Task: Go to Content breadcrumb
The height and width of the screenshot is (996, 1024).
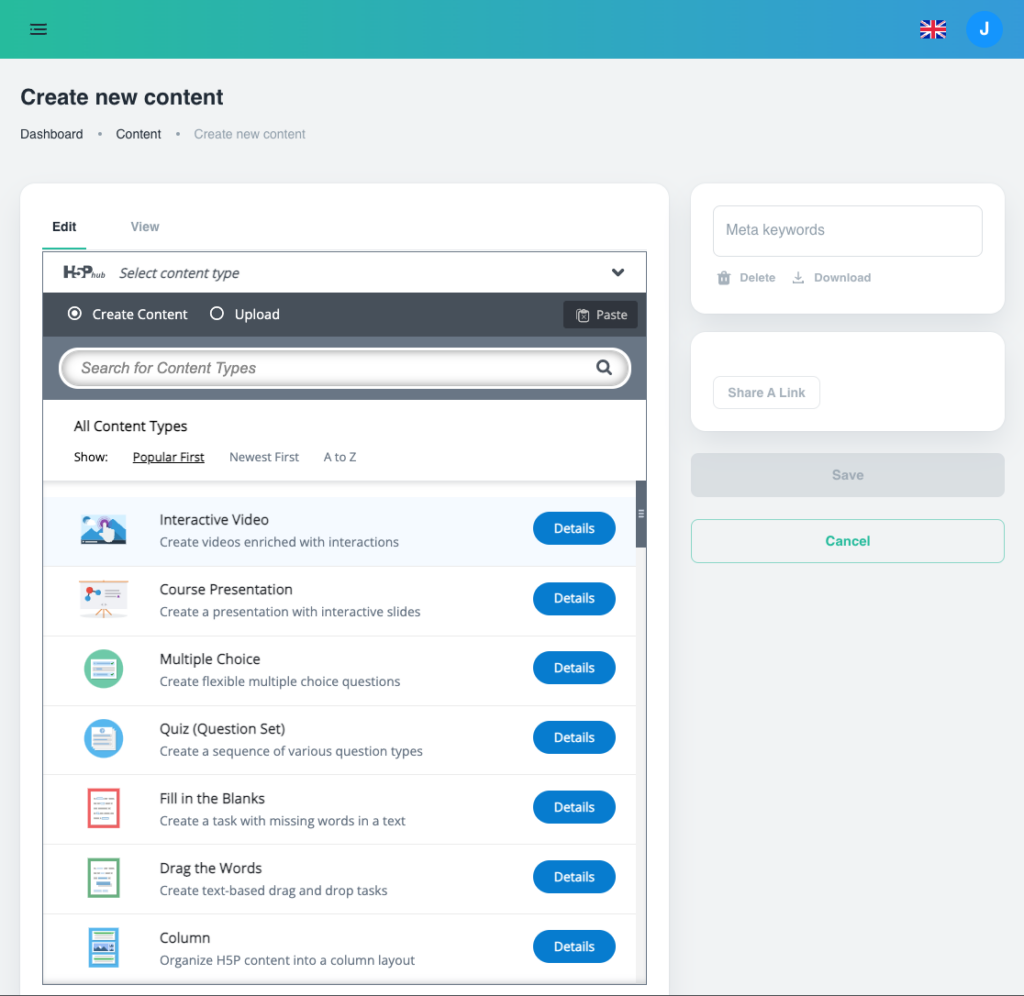Action: 138,134
